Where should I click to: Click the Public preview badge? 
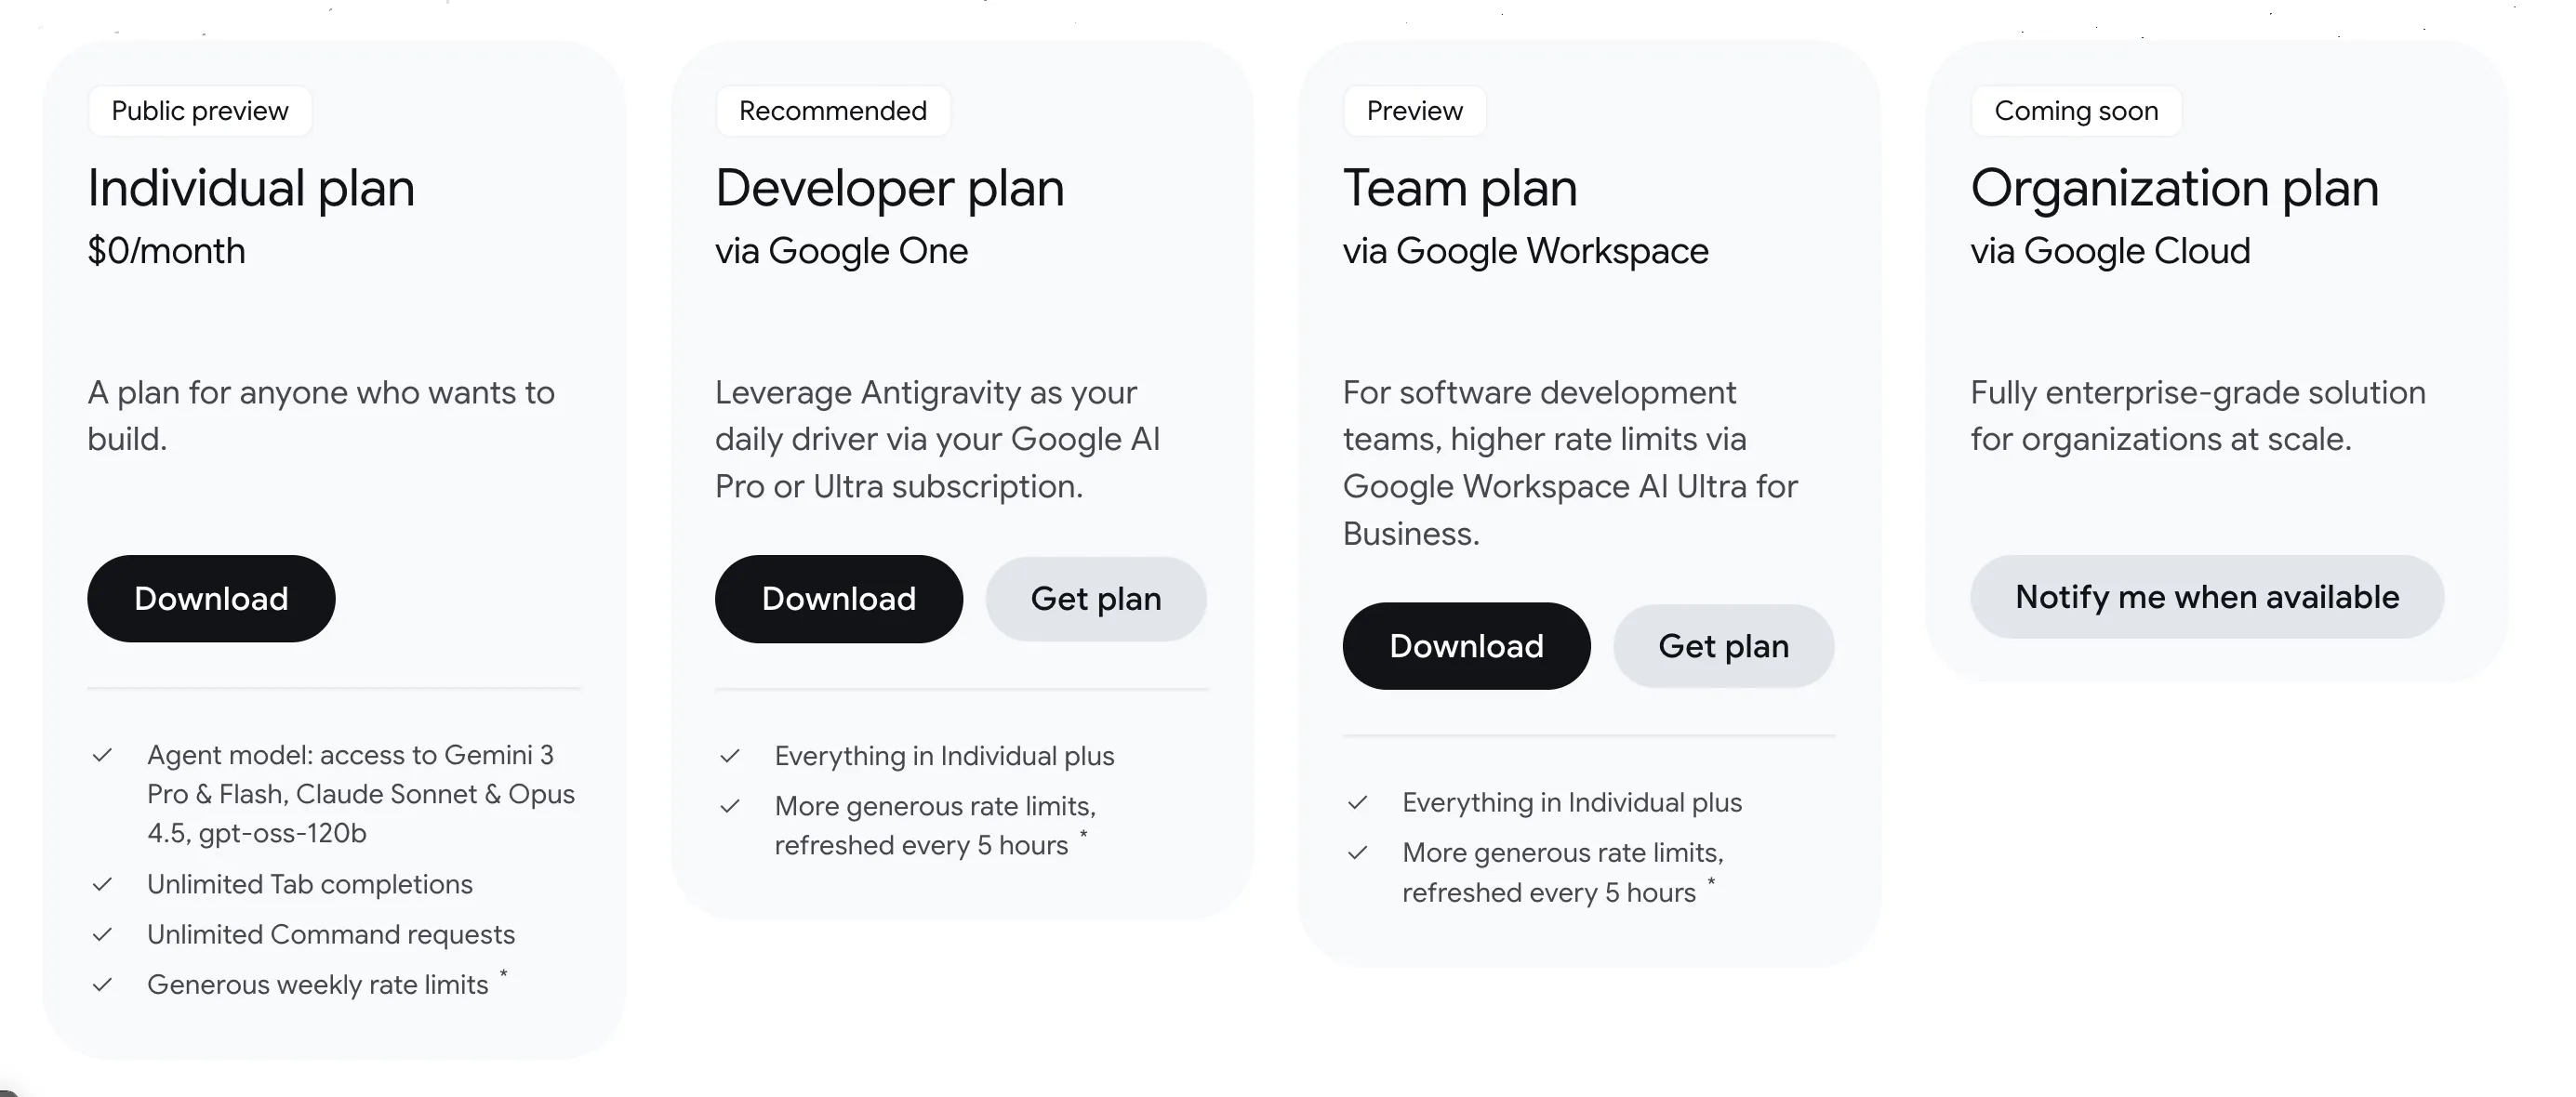tap(200, 111)
